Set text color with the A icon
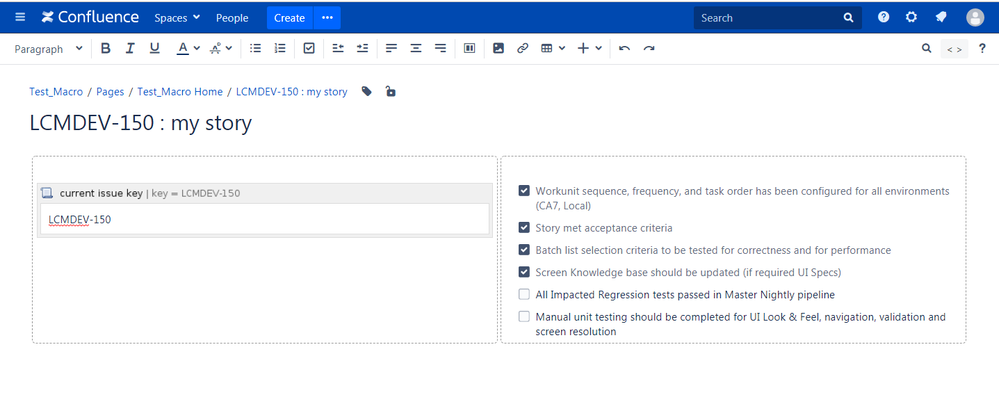 coord(183,48)
